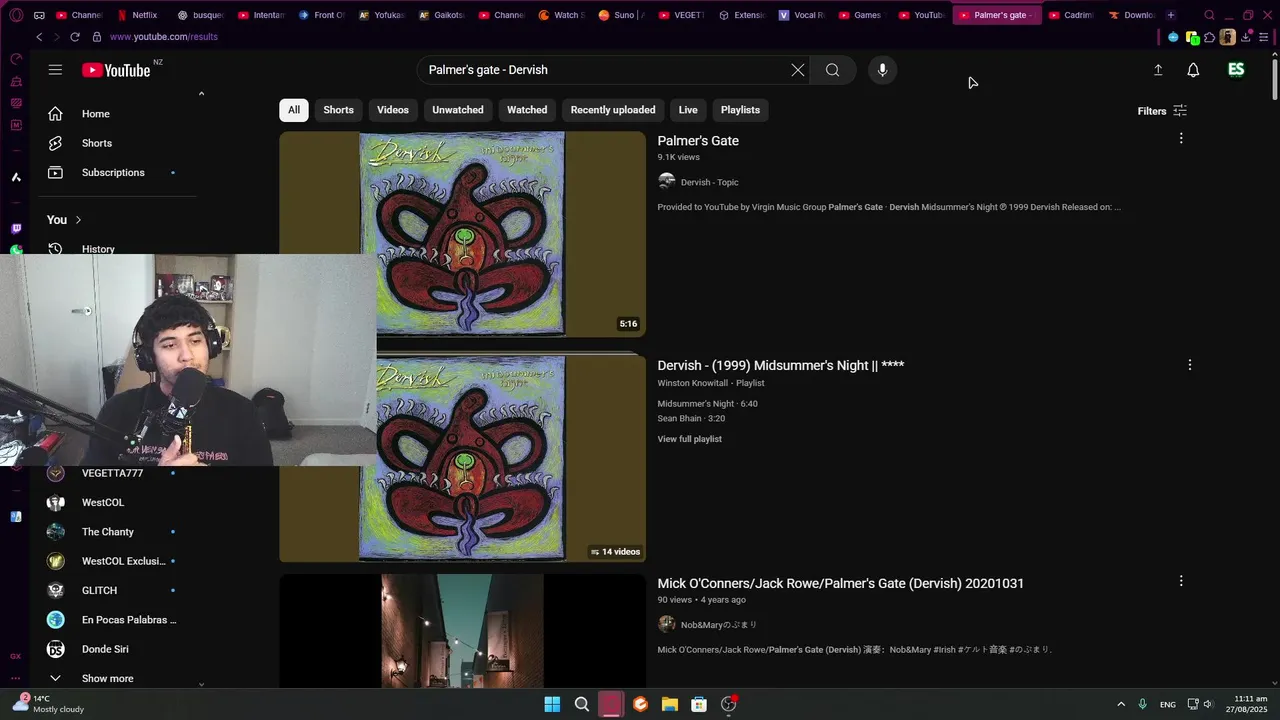Show hidden system tray icons

click(1121, 704)
